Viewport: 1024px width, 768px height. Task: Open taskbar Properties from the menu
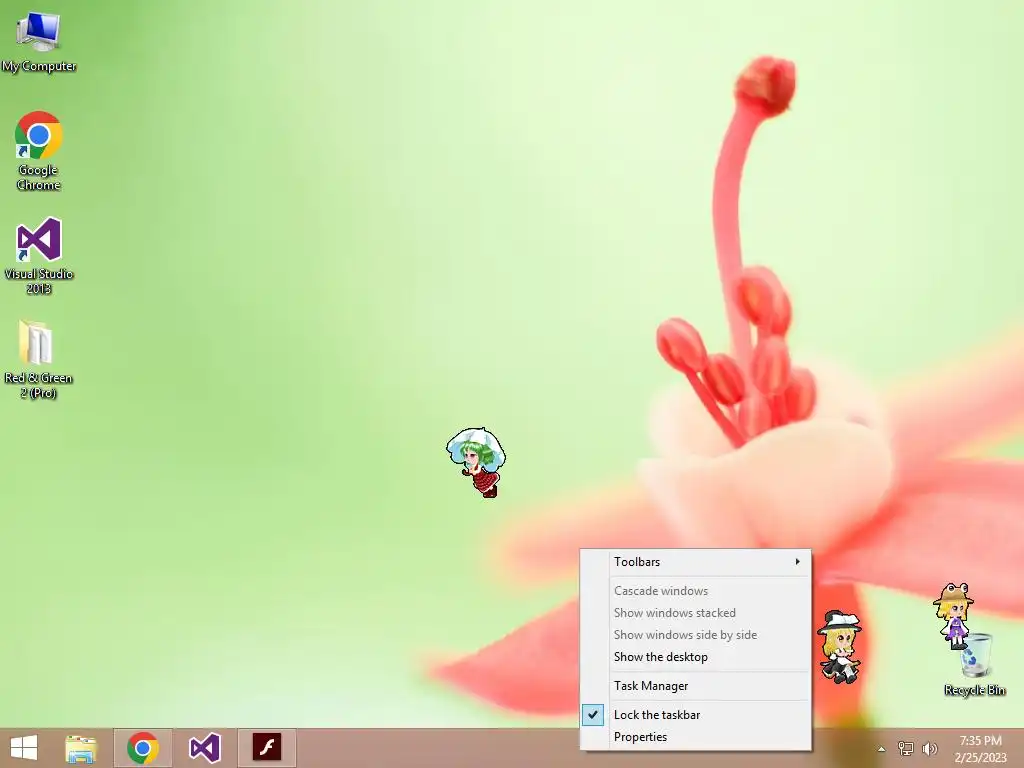(696, 737)
